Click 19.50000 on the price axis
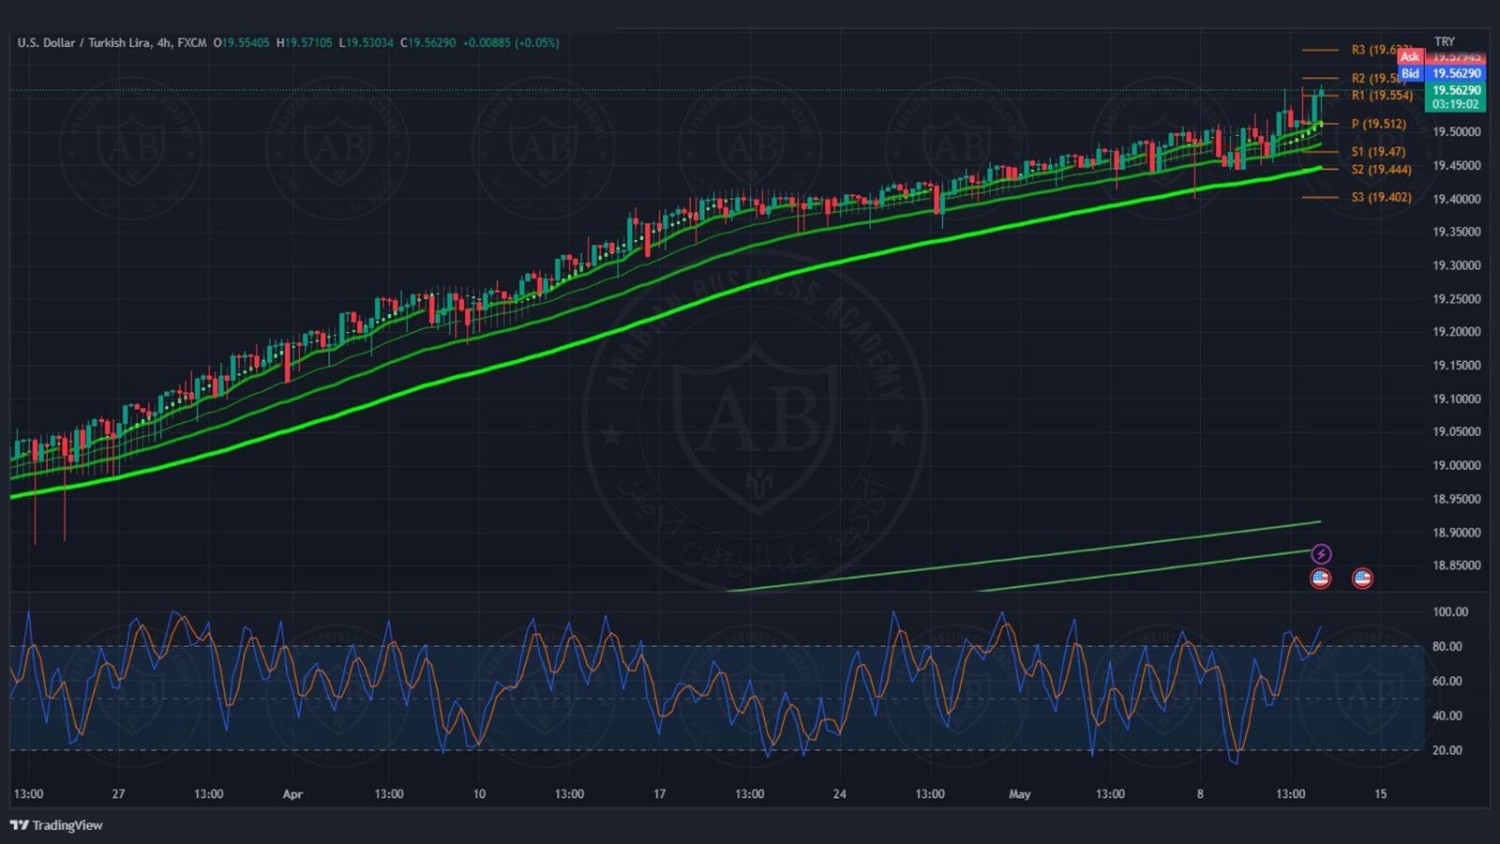 [1457, 132]
